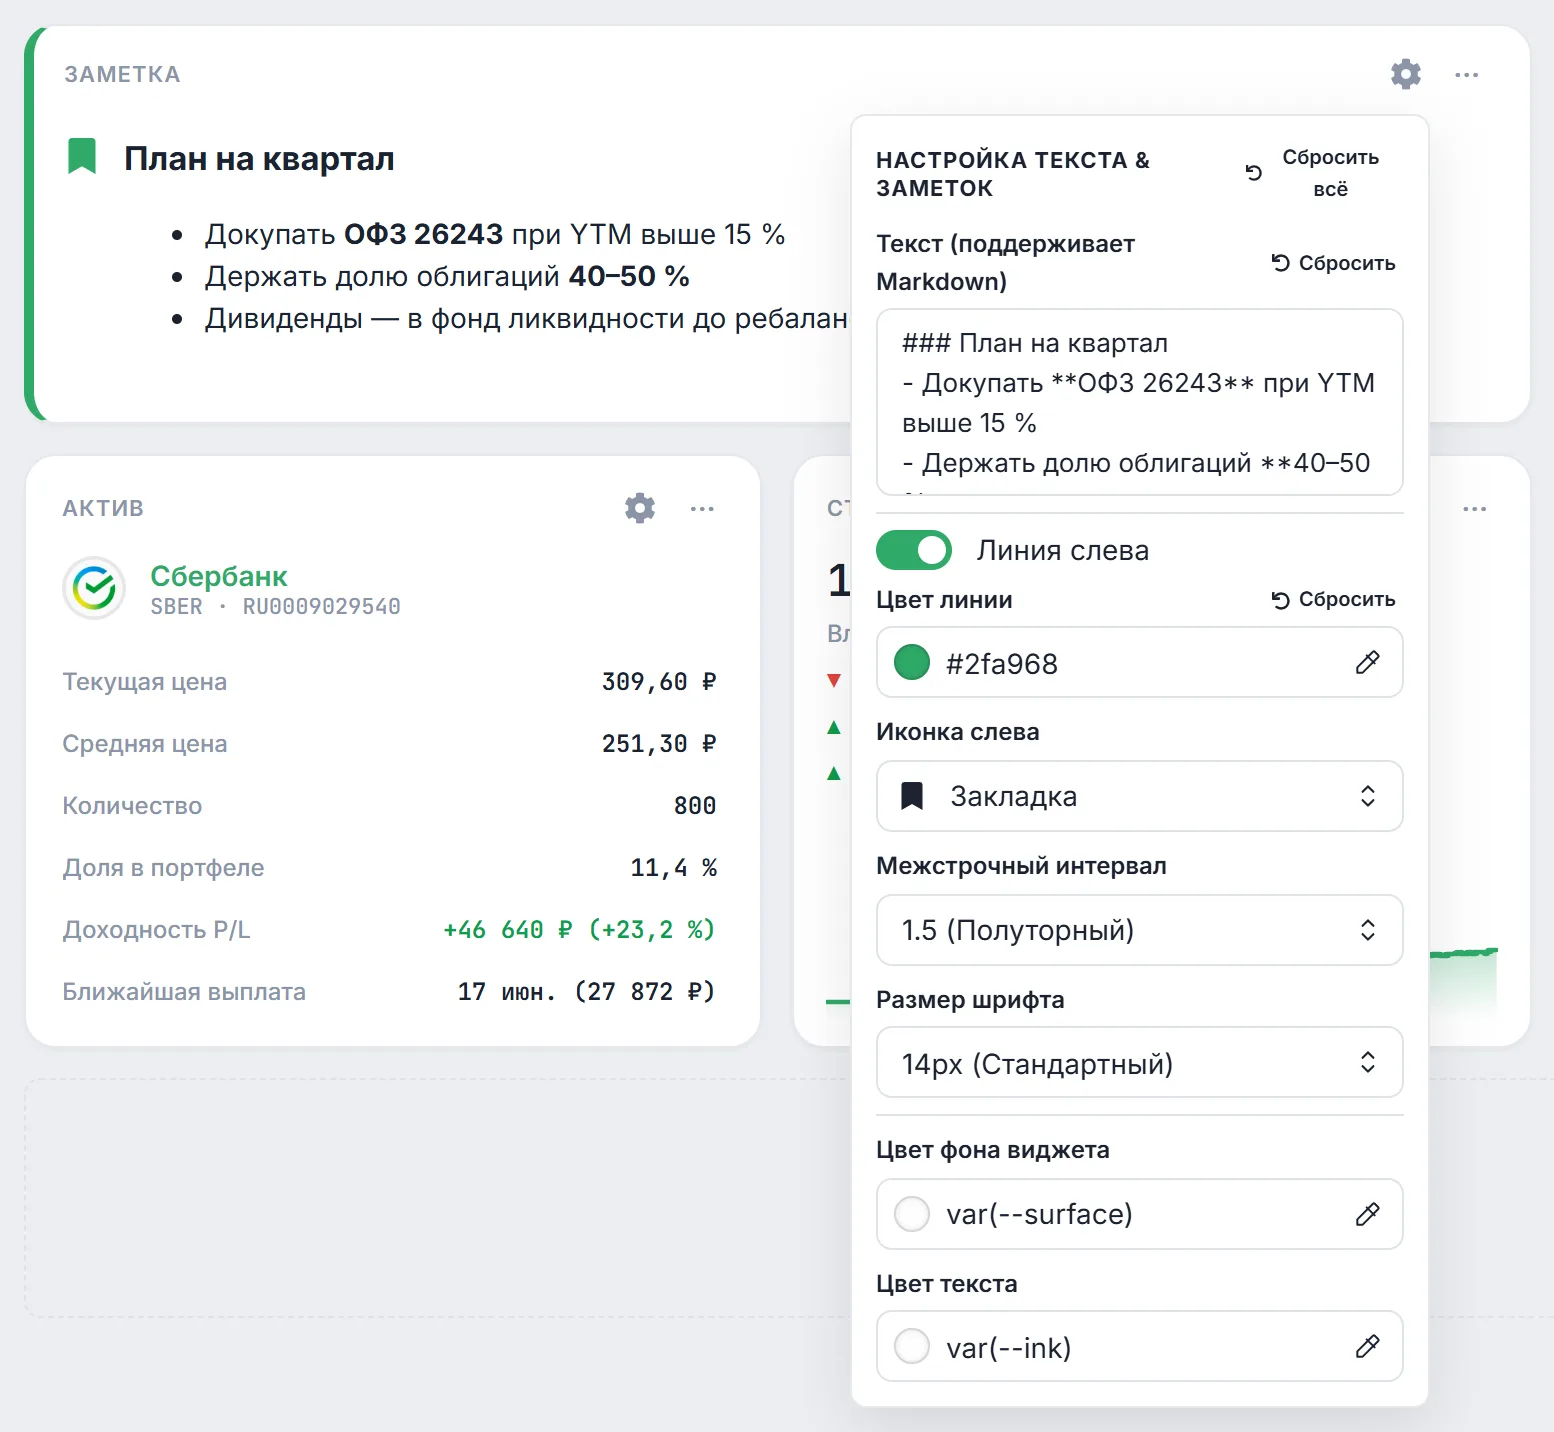Click the var(--ink) text color swatch

[x=912, y=1346]
